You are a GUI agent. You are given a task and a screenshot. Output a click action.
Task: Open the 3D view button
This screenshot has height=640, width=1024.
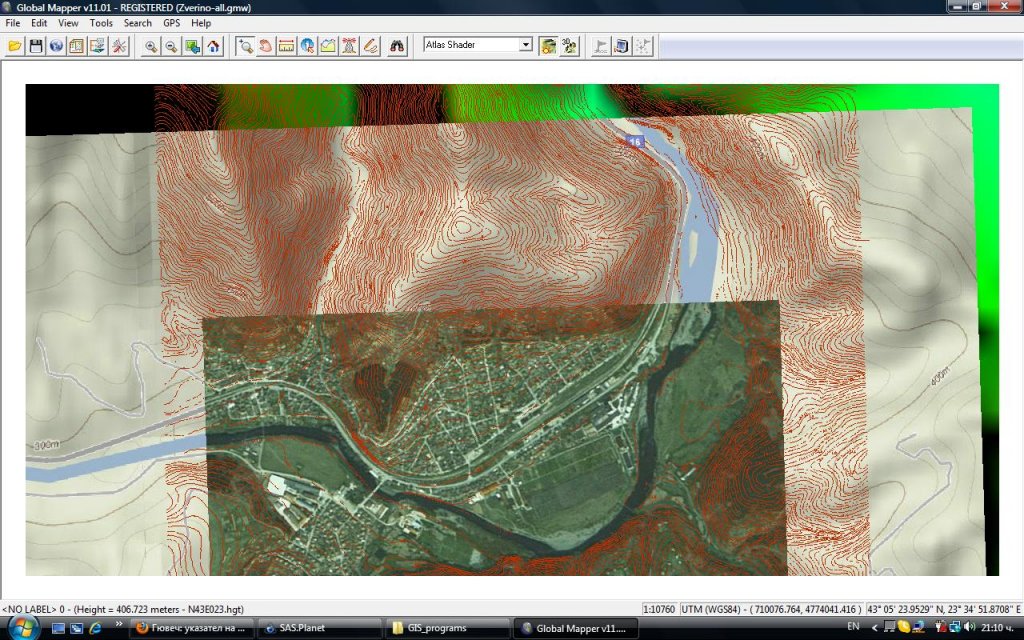(569, 45)
